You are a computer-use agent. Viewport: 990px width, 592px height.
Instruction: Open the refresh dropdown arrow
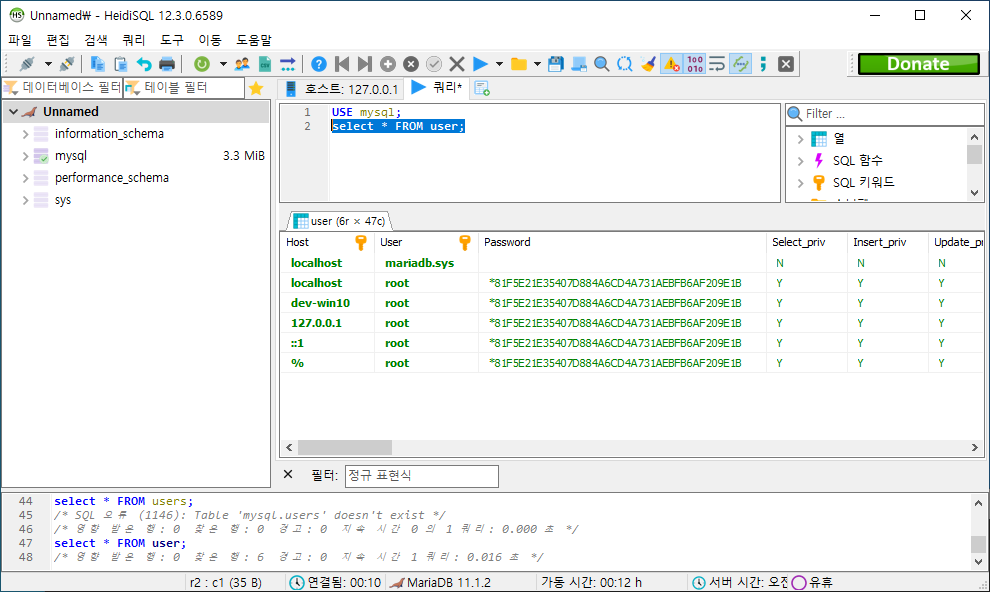pyautogui.click(x=223, y=64)
